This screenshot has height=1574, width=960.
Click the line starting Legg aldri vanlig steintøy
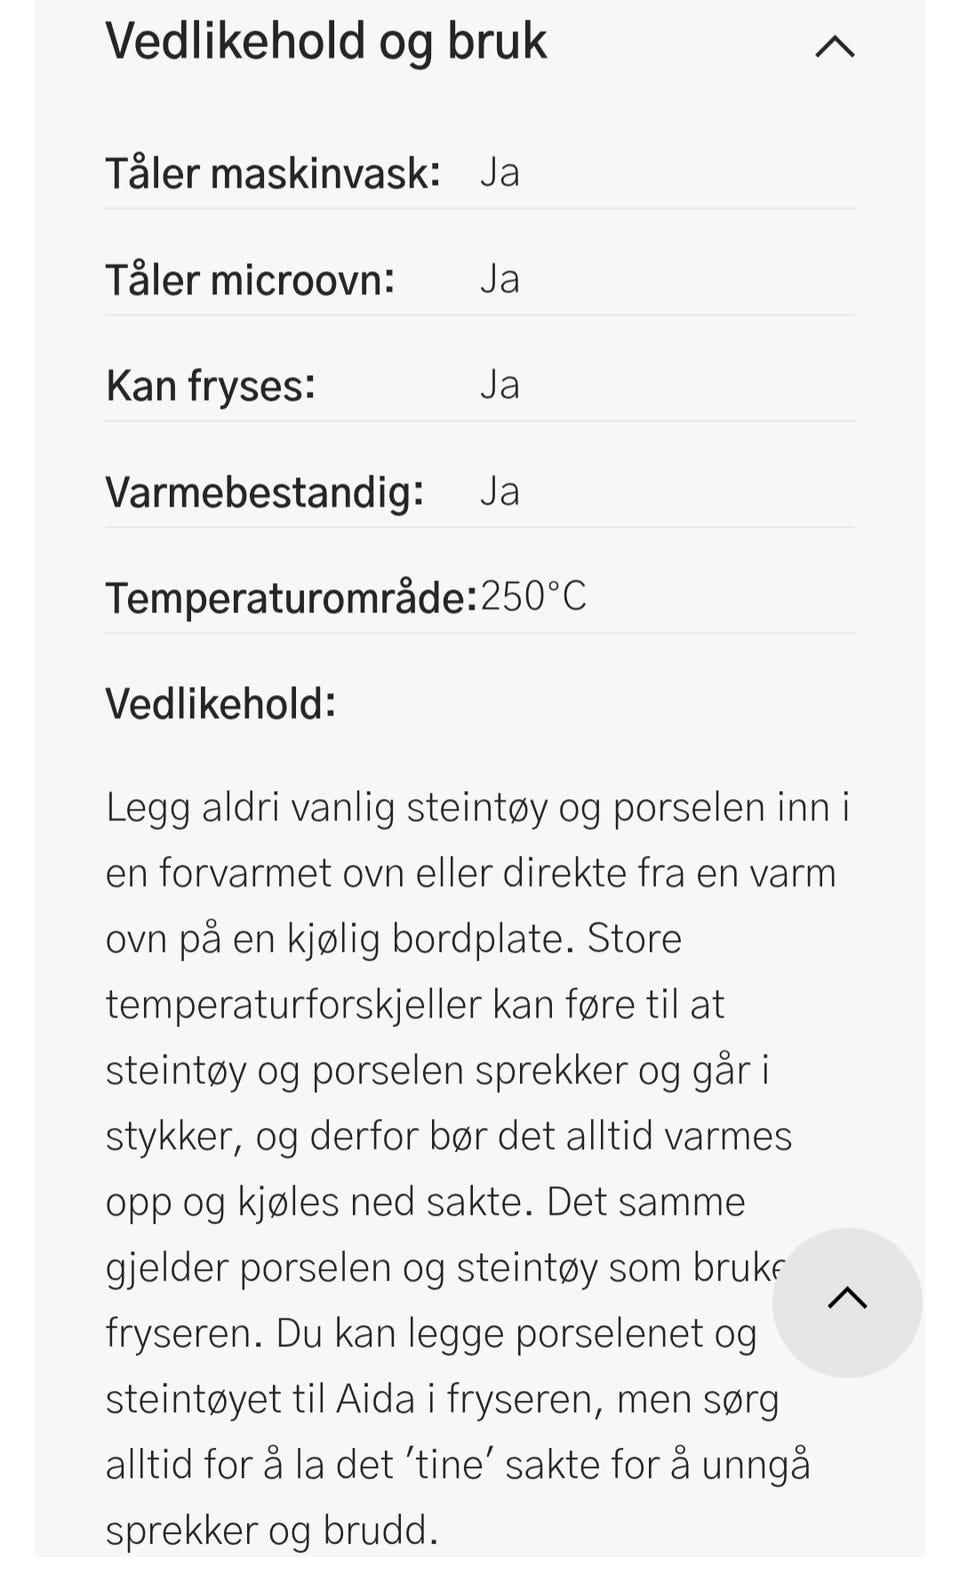point(478,808)
